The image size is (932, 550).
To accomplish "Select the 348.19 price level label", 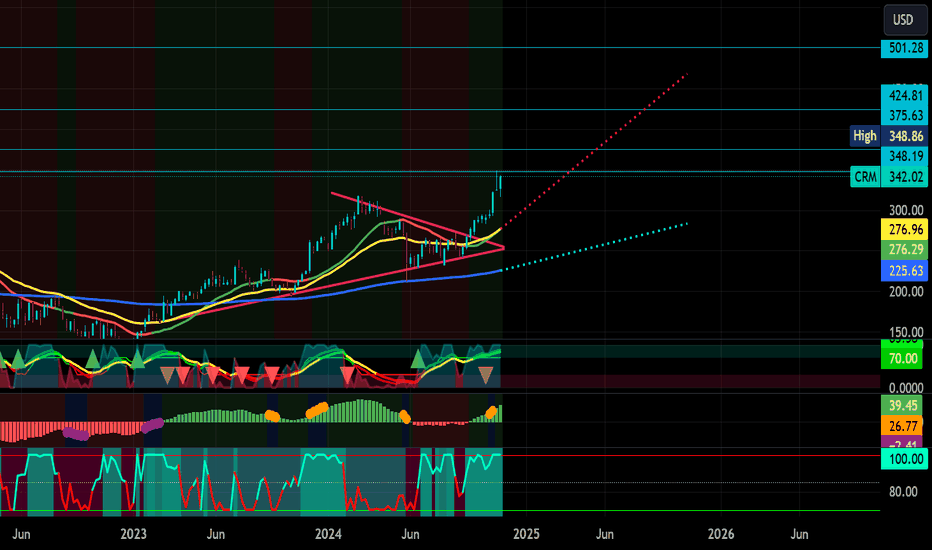I will [904, 156].
